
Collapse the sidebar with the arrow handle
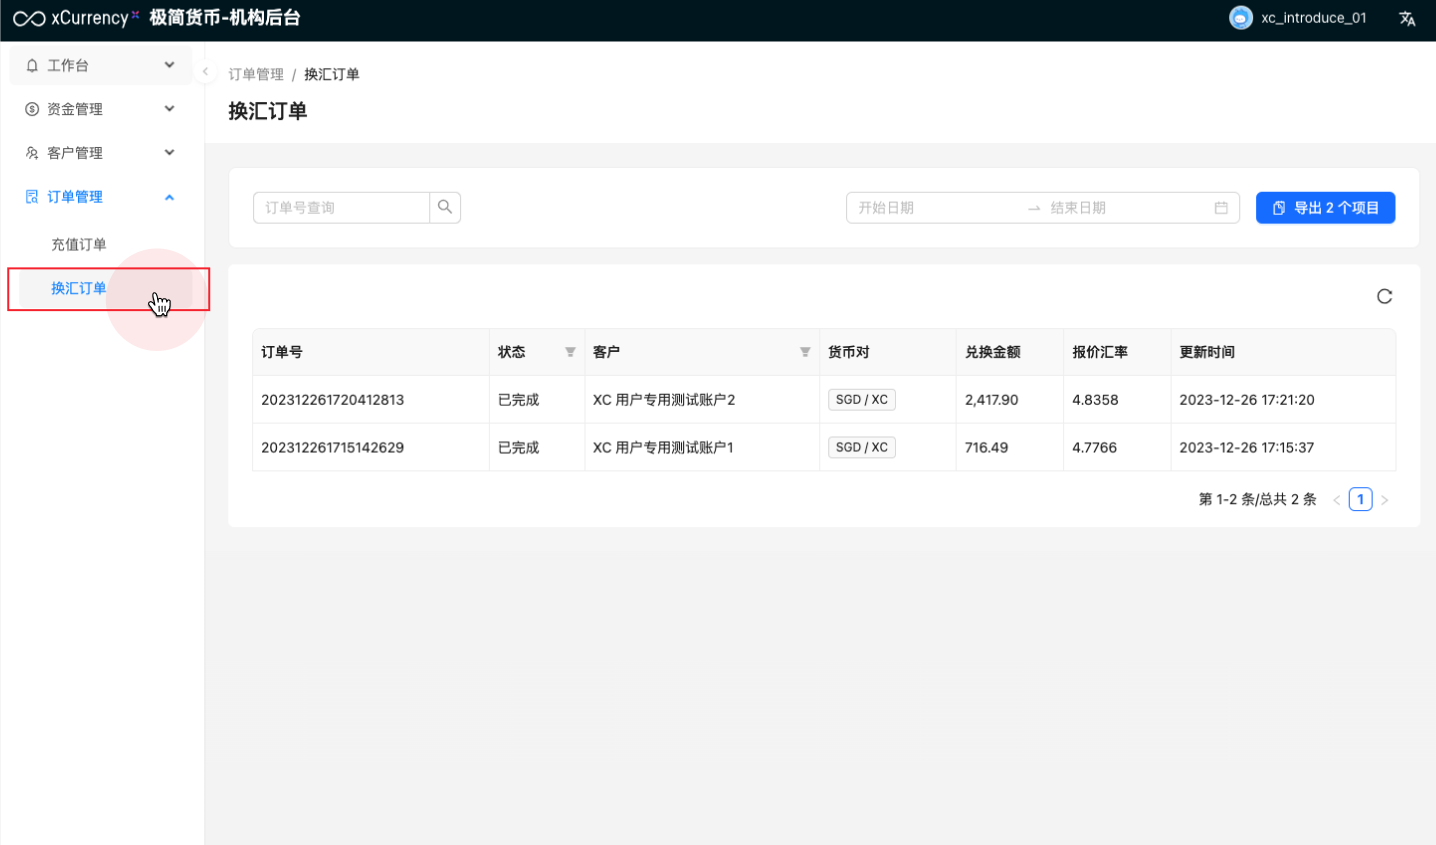coord(205,72)
